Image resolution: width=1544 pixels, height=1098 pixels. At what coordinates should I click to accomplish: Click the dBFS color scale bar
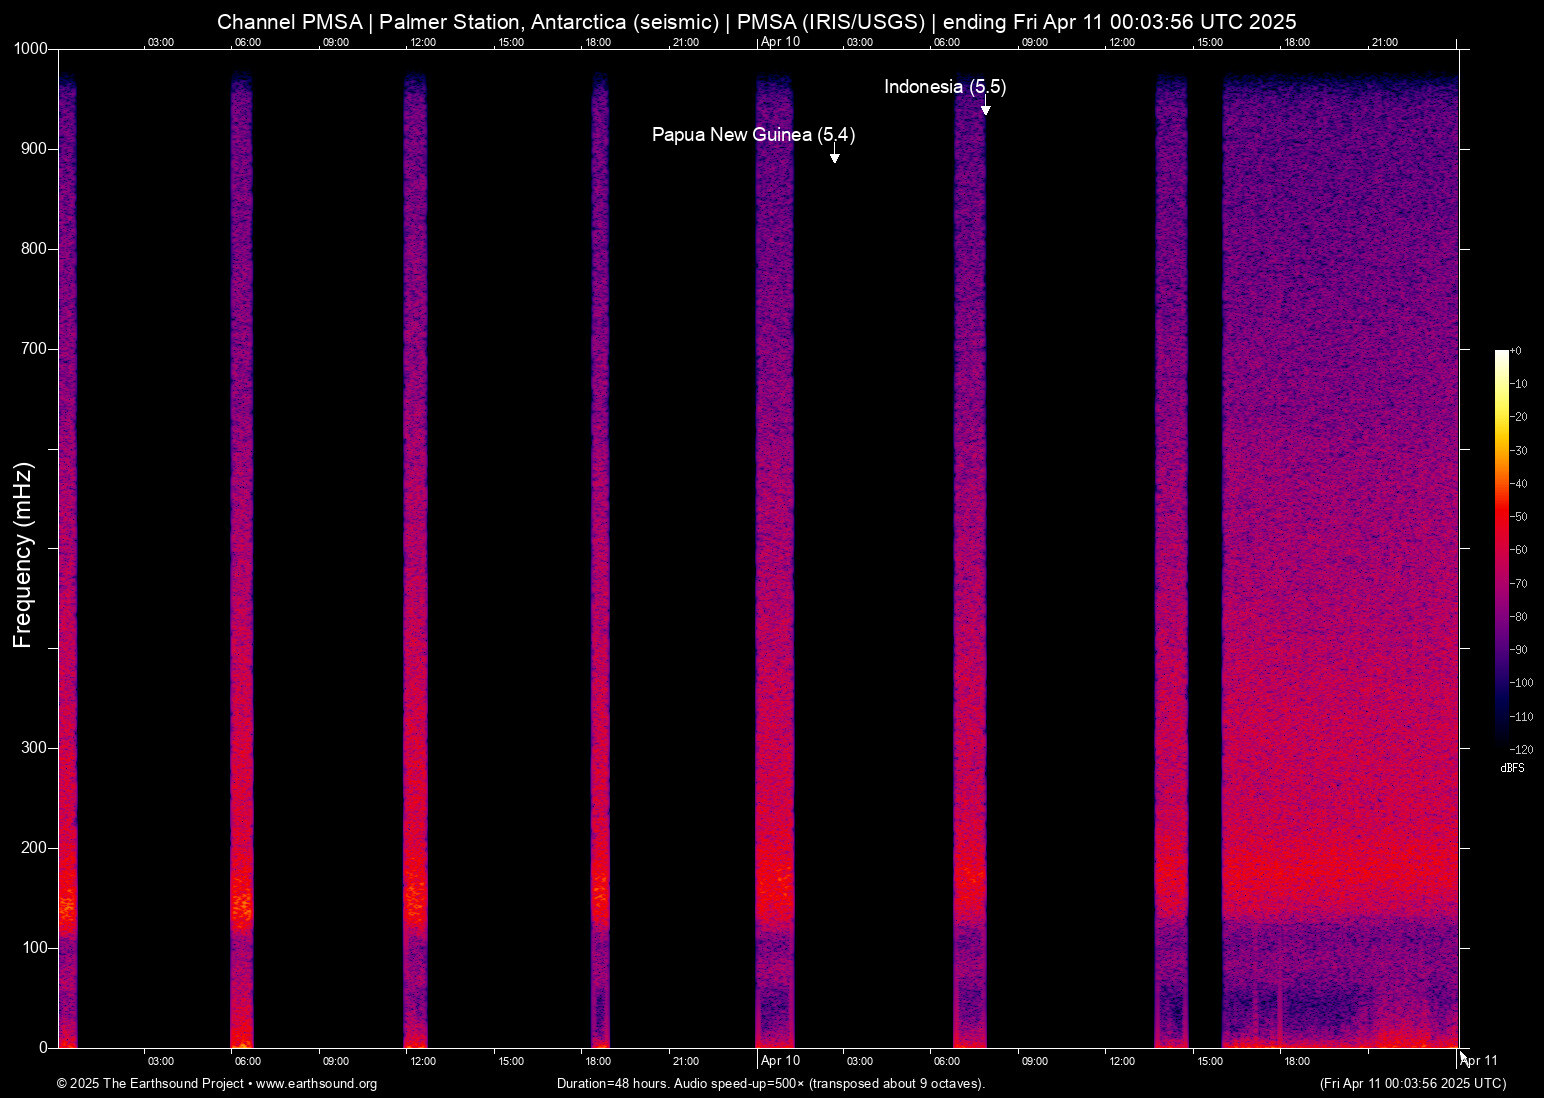[1501, 547]
